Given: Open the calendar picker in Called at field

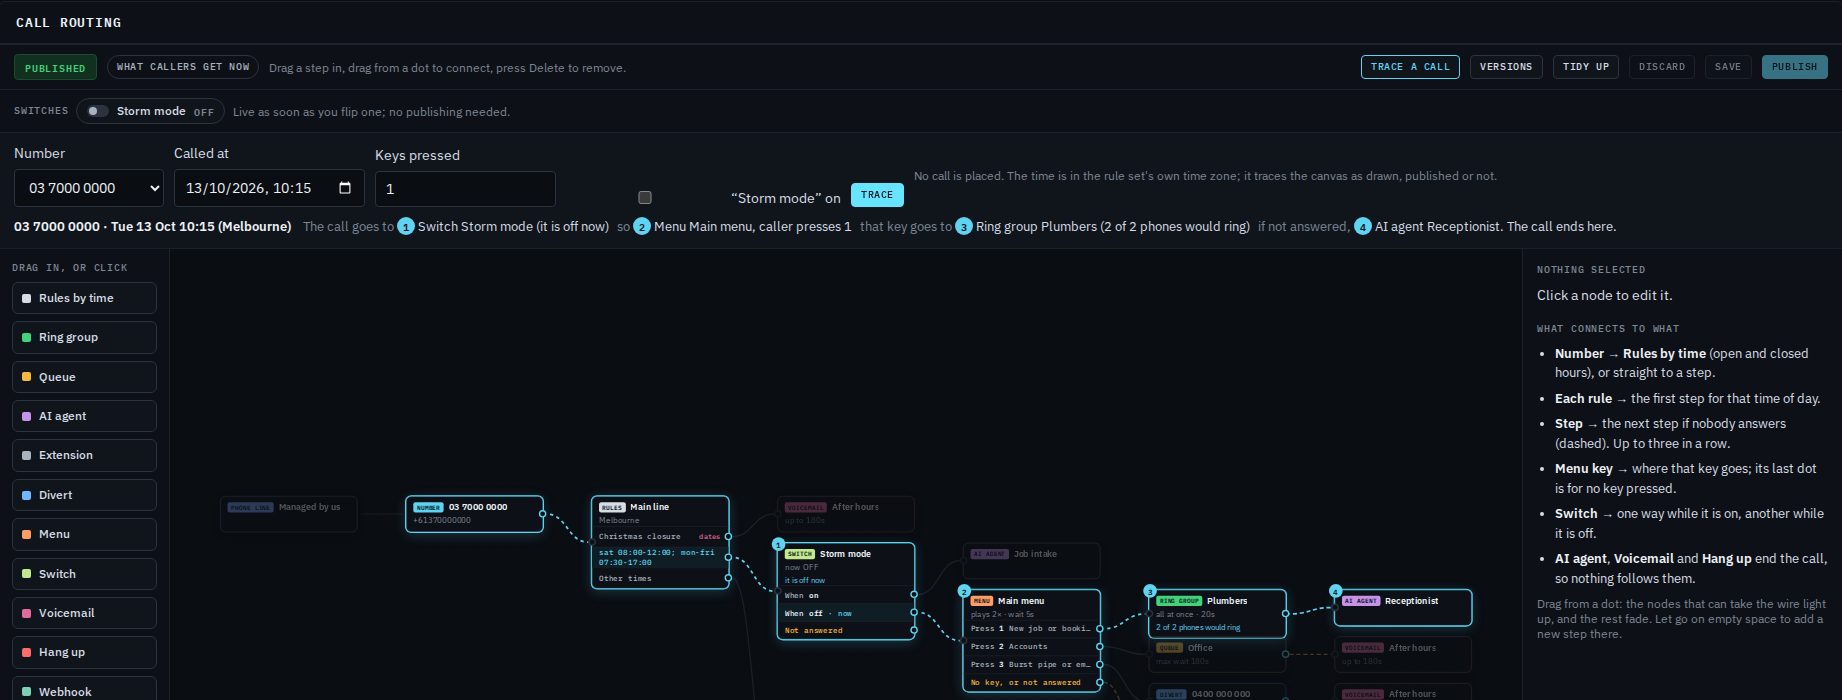Looking at the screenshot, I should 345,188.
